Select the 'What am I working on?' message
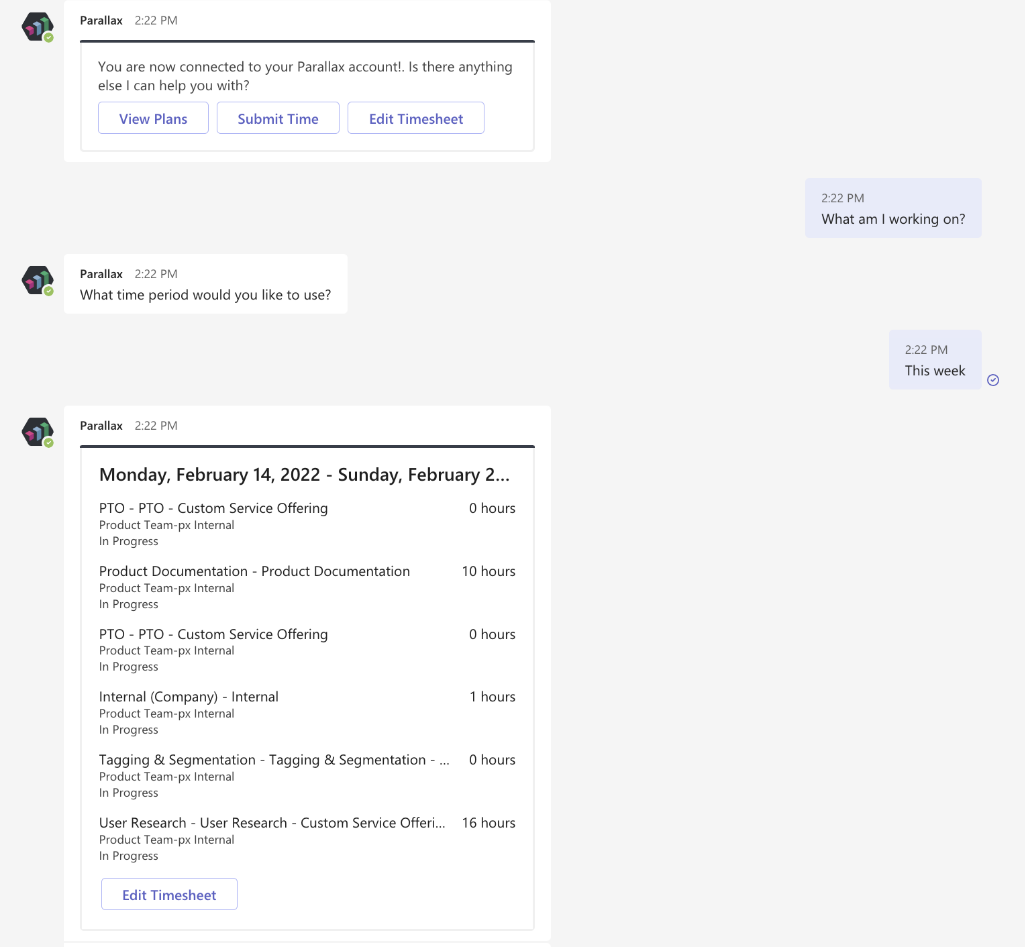Screen dimensions: 1025x950 click(893, 219)
